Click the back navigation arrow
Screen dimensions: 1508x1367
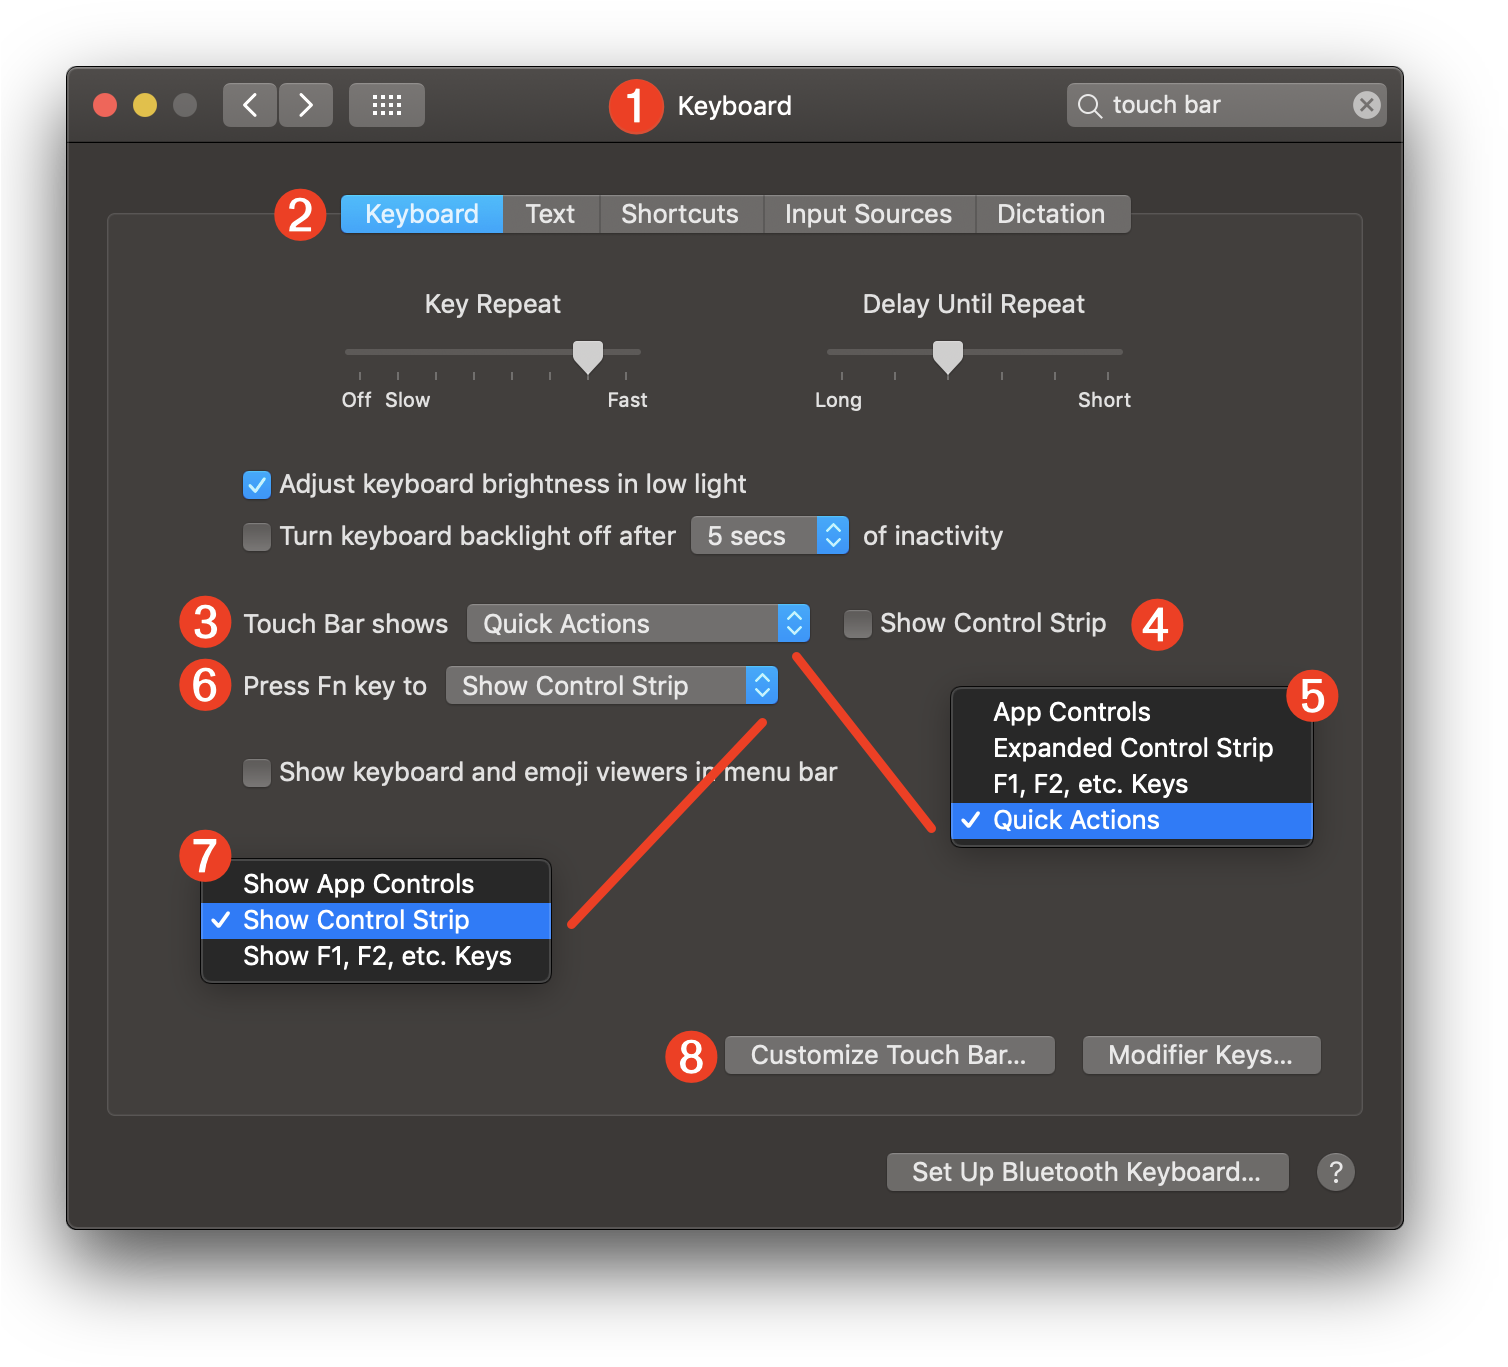249,104
